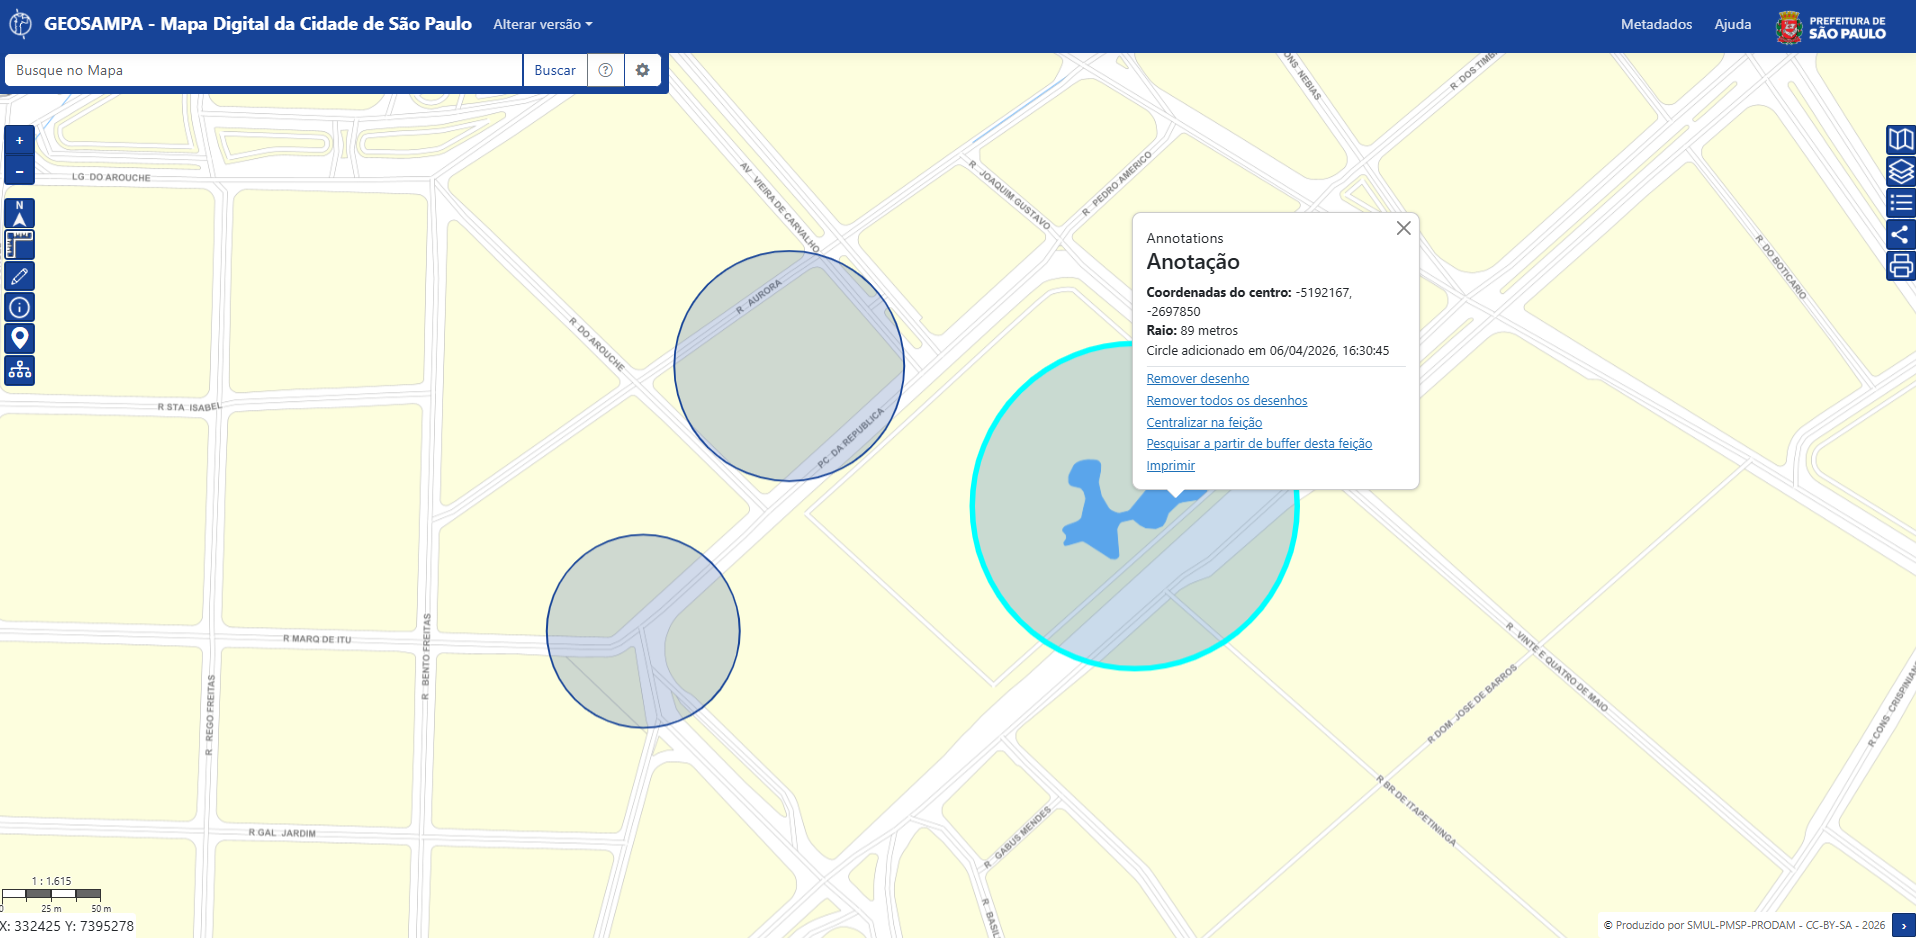Click the PC. DA REPUBLICA label
1916x938 pixels.
tap(851, 438)
